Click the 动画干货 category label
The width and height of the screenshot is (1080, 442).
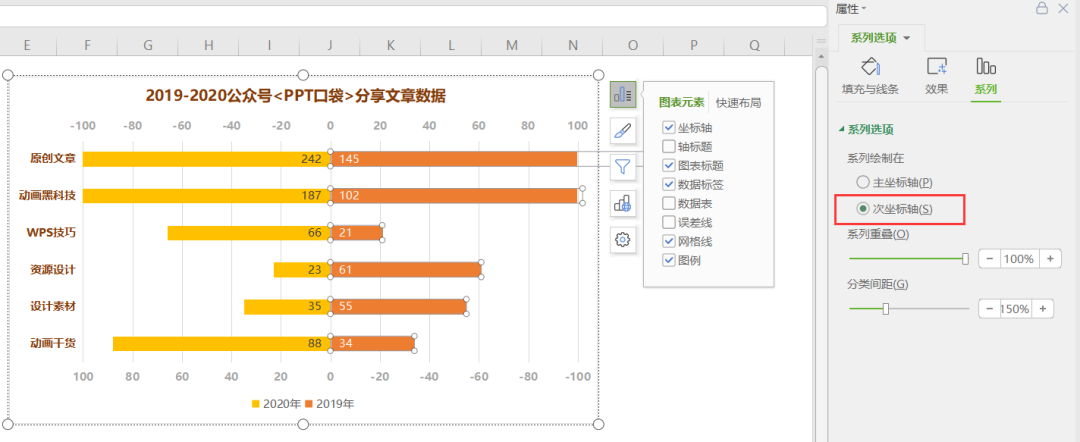52,344
